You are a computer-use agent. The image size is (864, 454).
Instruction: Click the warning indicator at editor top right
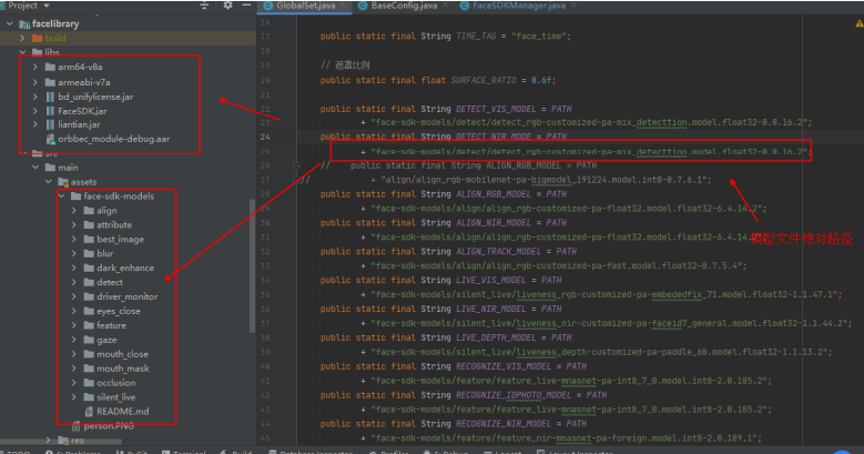pyautogui.click(x=859, y=23)
